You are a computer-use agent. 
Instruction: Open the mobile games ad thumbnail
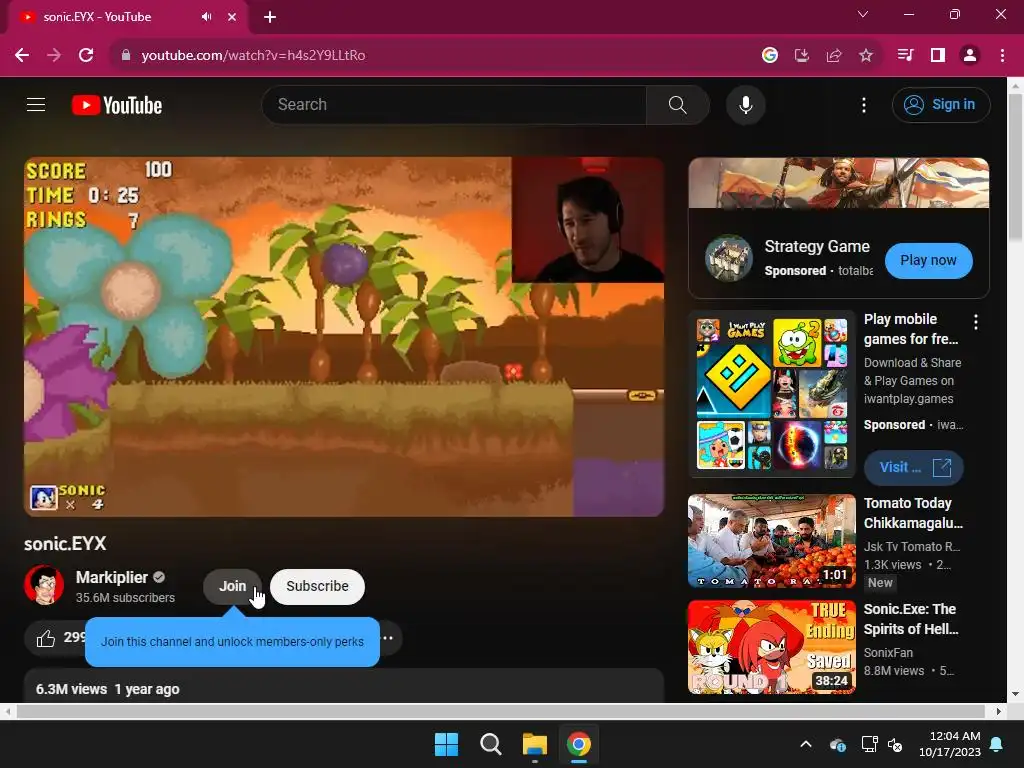tap(772, 393)
